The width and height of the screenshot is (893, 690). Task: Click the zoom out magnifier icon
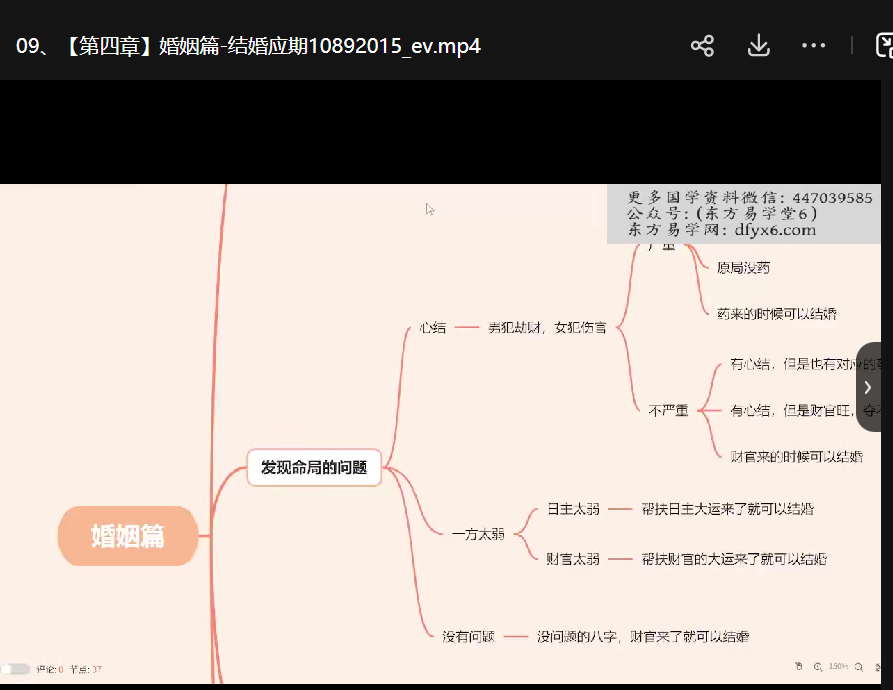pos(858,667)
